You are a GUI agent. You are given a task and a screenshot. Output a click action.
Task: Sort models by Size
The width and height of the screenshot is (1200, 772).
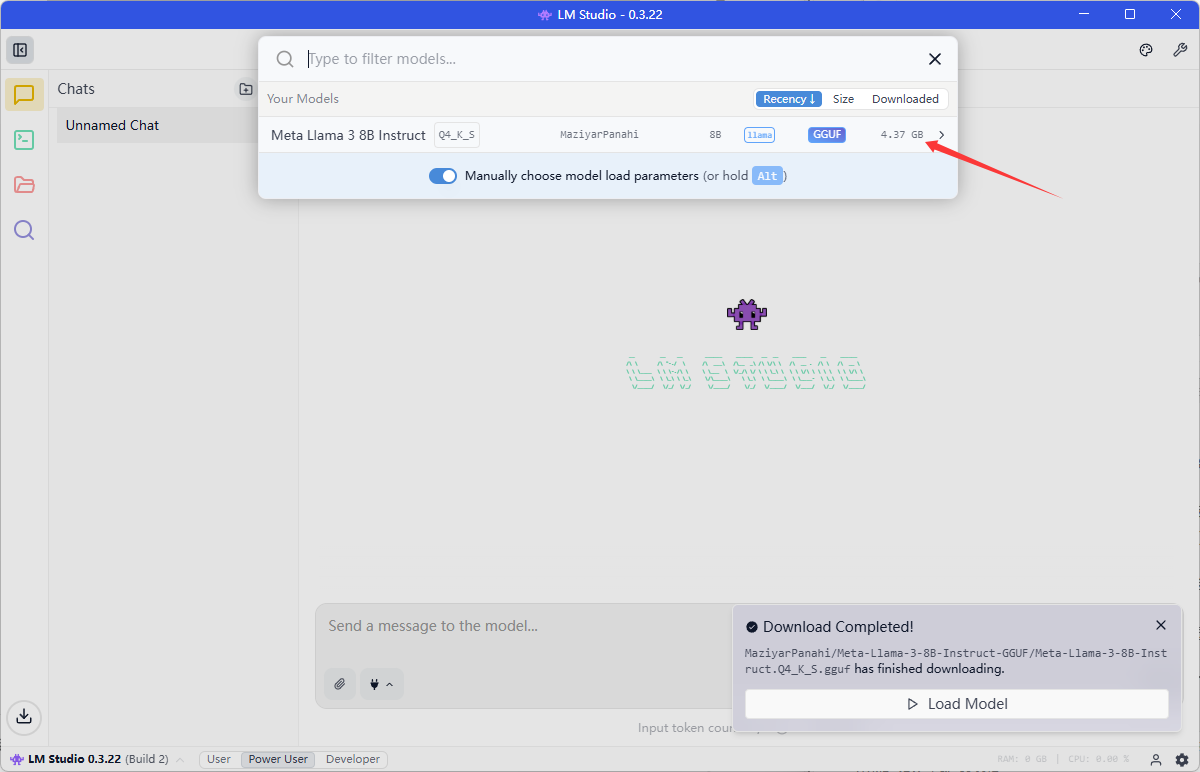(x=844, y=99)
